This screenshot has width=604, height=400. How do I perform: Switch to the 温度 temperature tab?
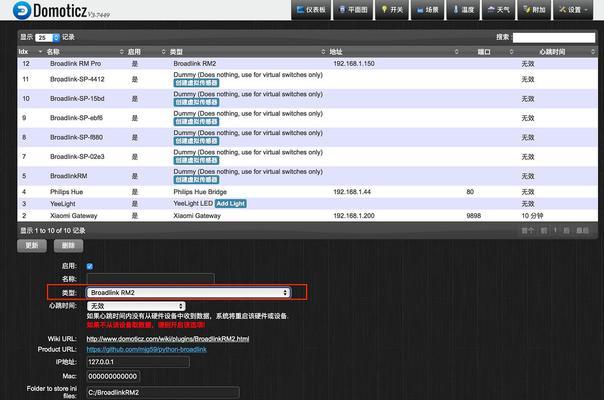463,10
